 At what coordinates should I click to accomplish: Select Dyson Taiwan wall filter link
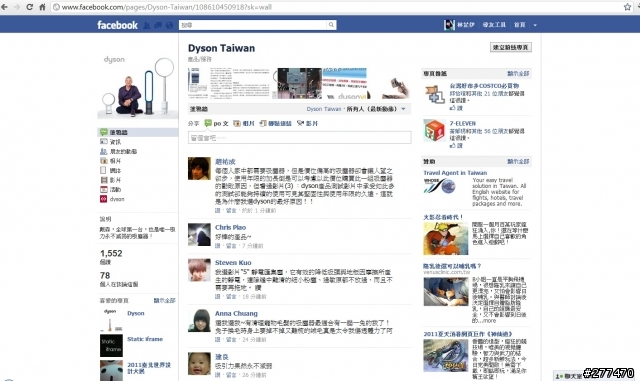(x=324, y=109)
